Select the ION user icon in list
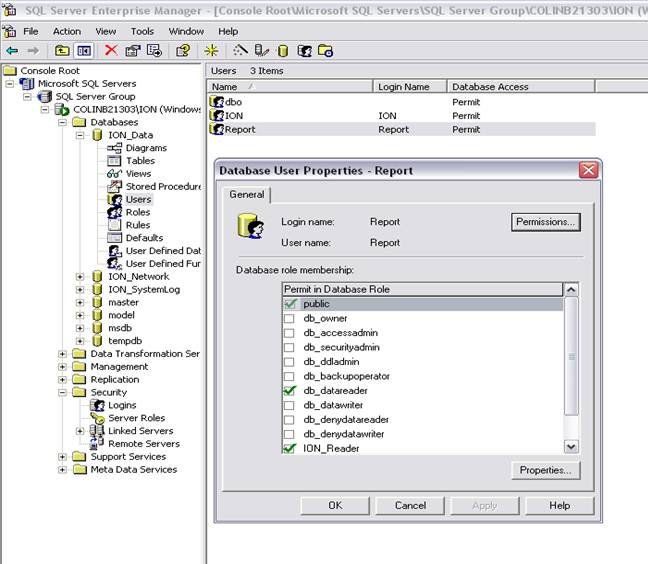 (216, 115)
